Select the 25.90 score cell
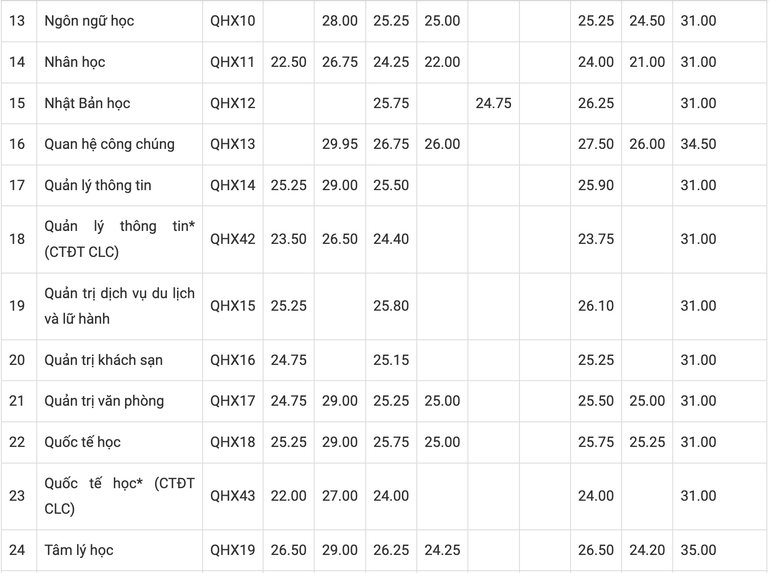 click(595, 185)
